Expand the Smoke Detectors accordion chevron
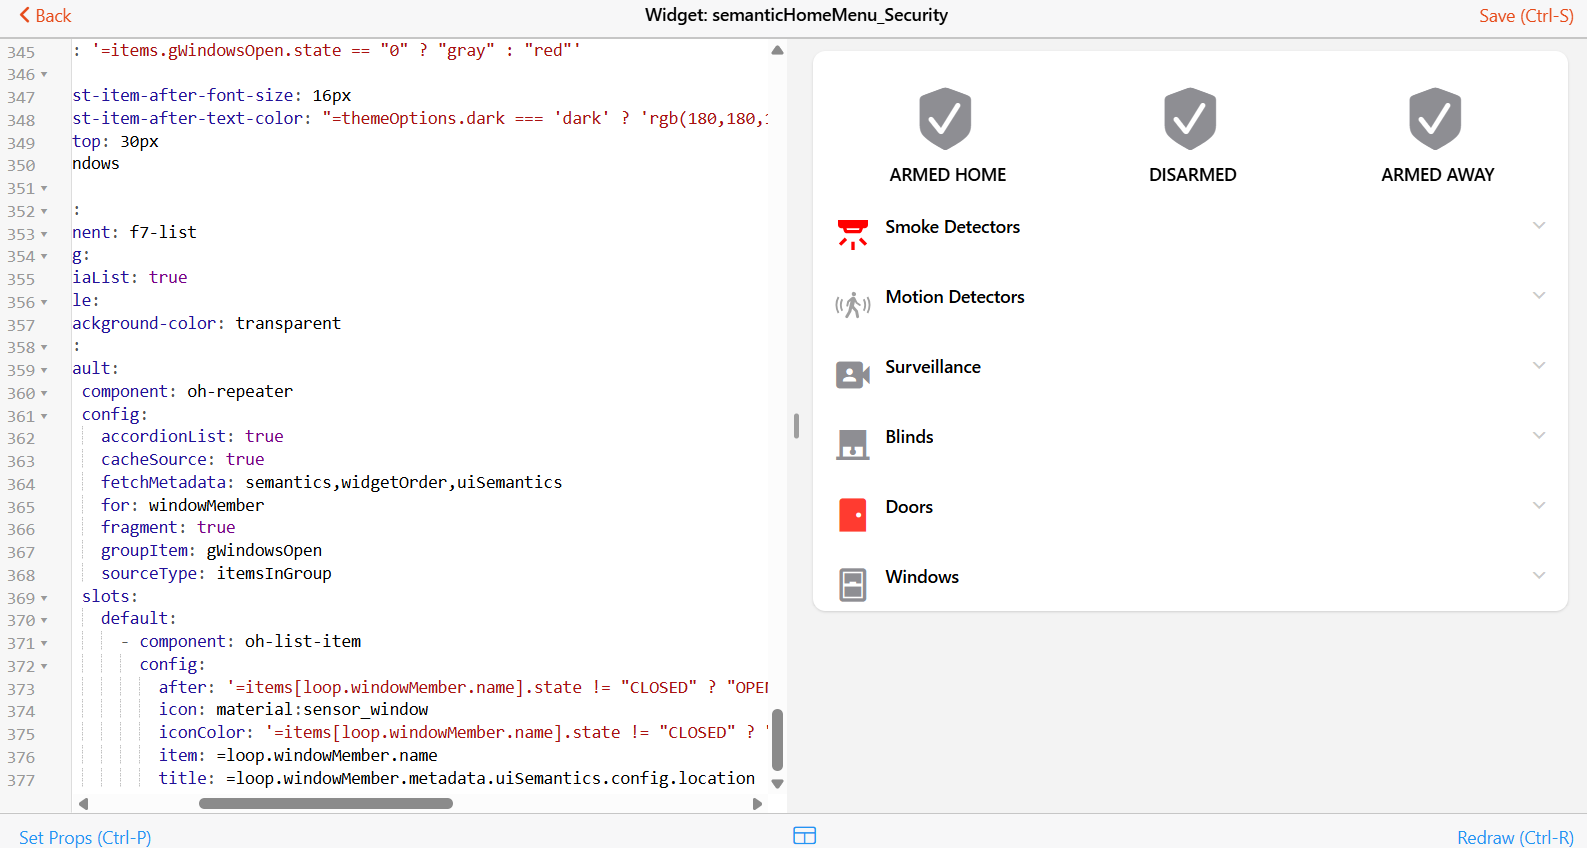The width and height of the screenshot is (1587, 848). [1539, 226]
